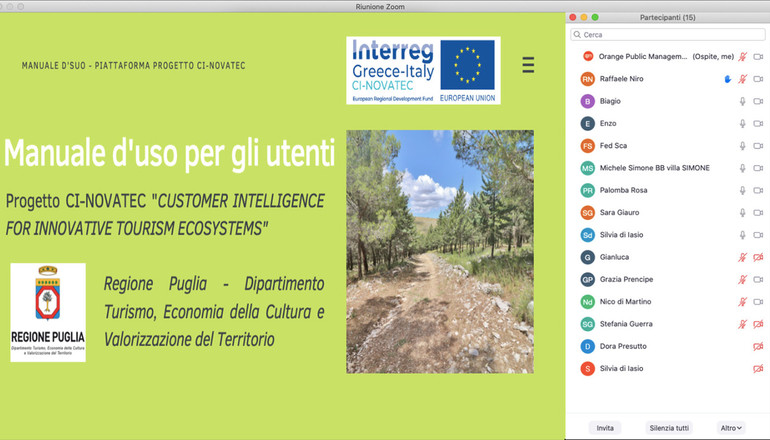
Task: Click the GP avatar of Grazia Prencipe
Action: [588, 279]
